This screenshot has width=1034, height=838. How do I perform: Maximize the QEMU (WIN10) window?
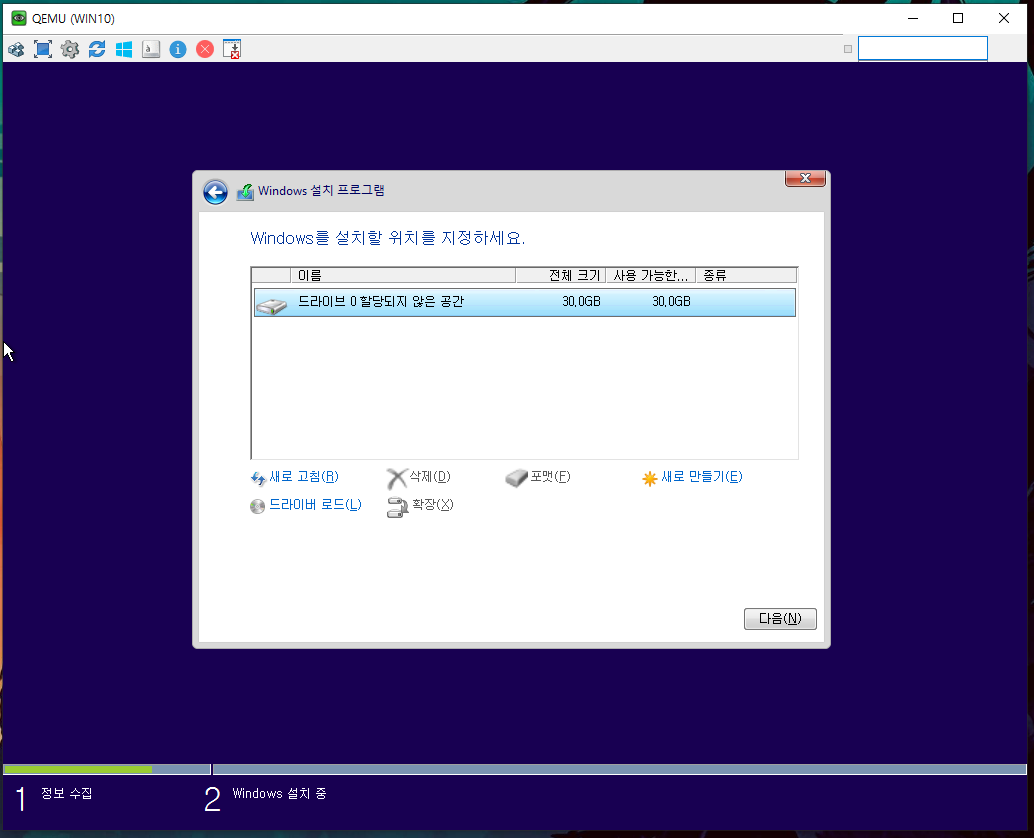coord(958,18)
